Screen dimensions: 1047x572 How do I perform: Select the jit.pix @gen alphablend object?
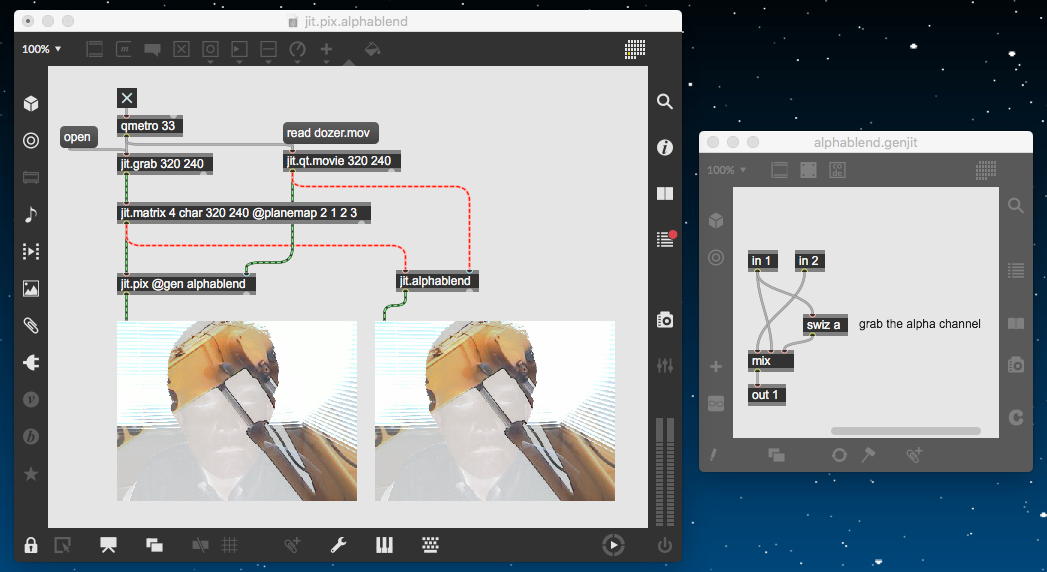point(186,284)
